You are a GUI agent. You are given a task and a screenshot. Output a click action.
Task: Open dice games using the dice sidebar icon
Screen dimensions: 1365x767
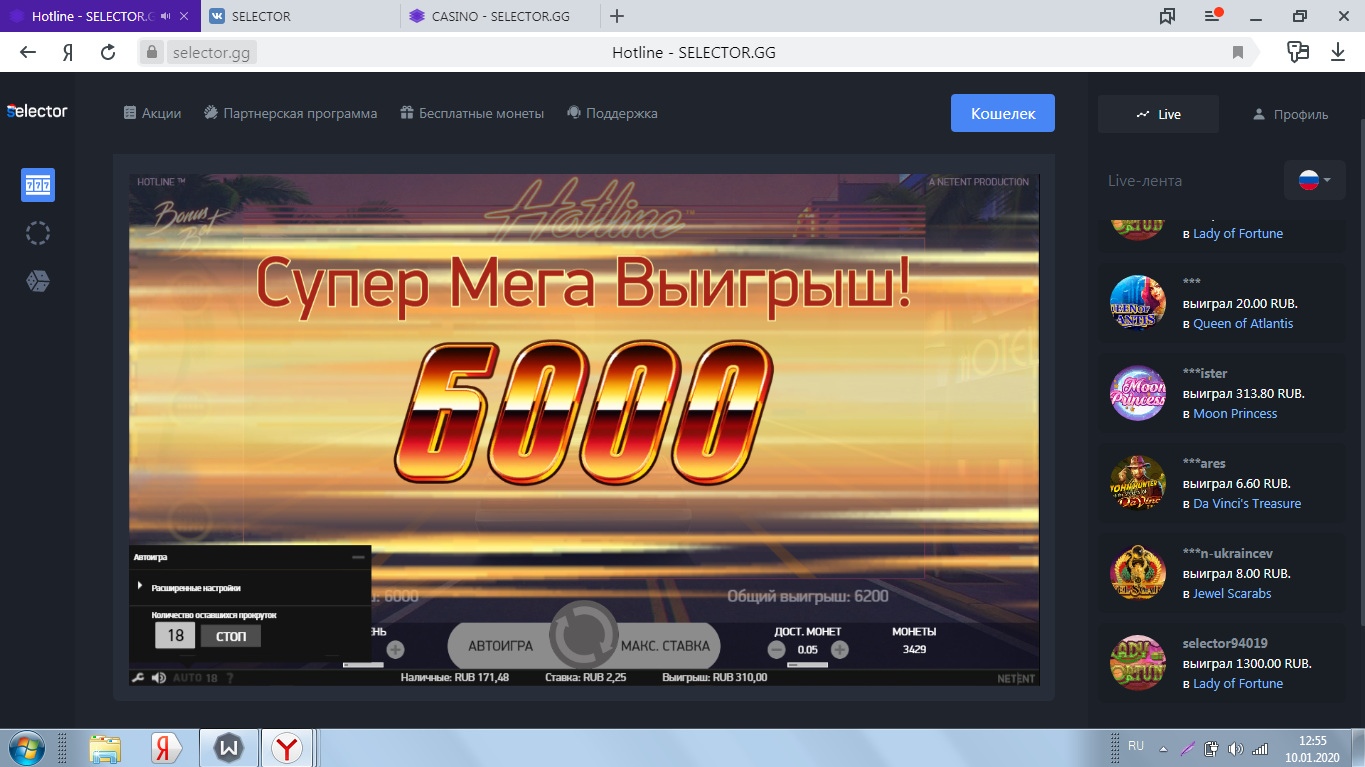click(37, 280)
